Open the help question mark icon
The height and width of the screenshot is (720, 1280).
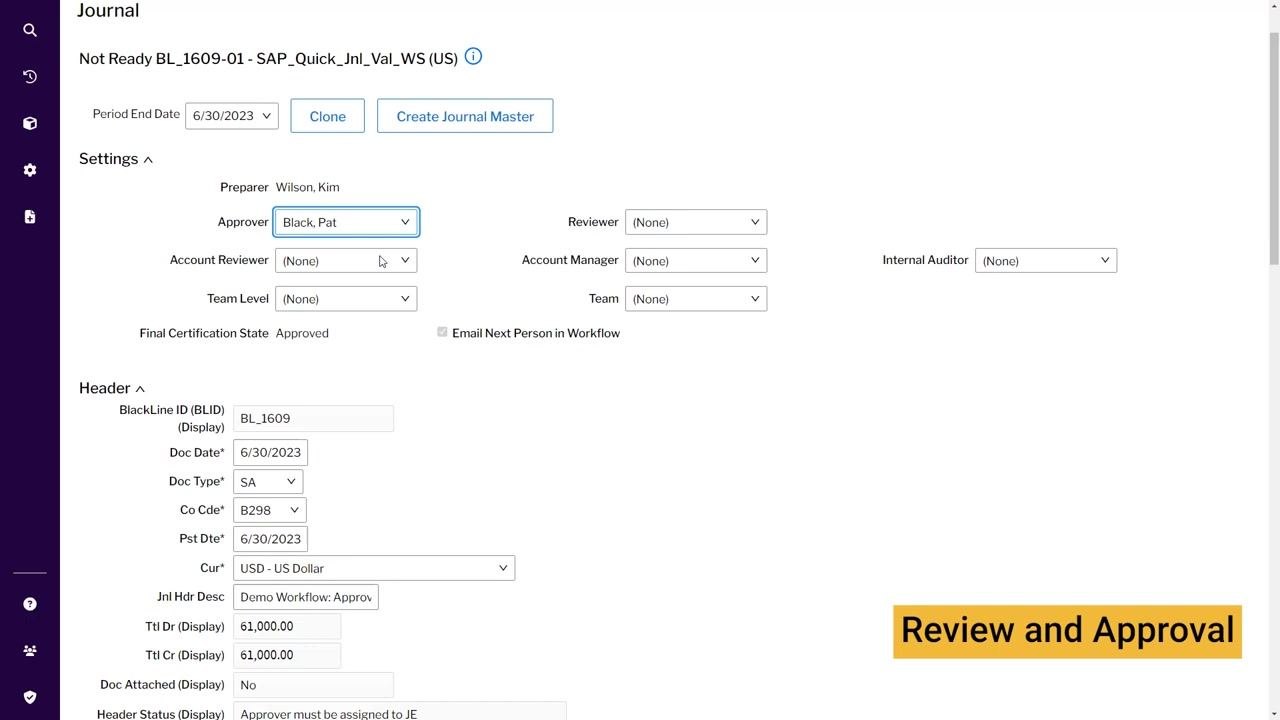(x=30, y=604)
